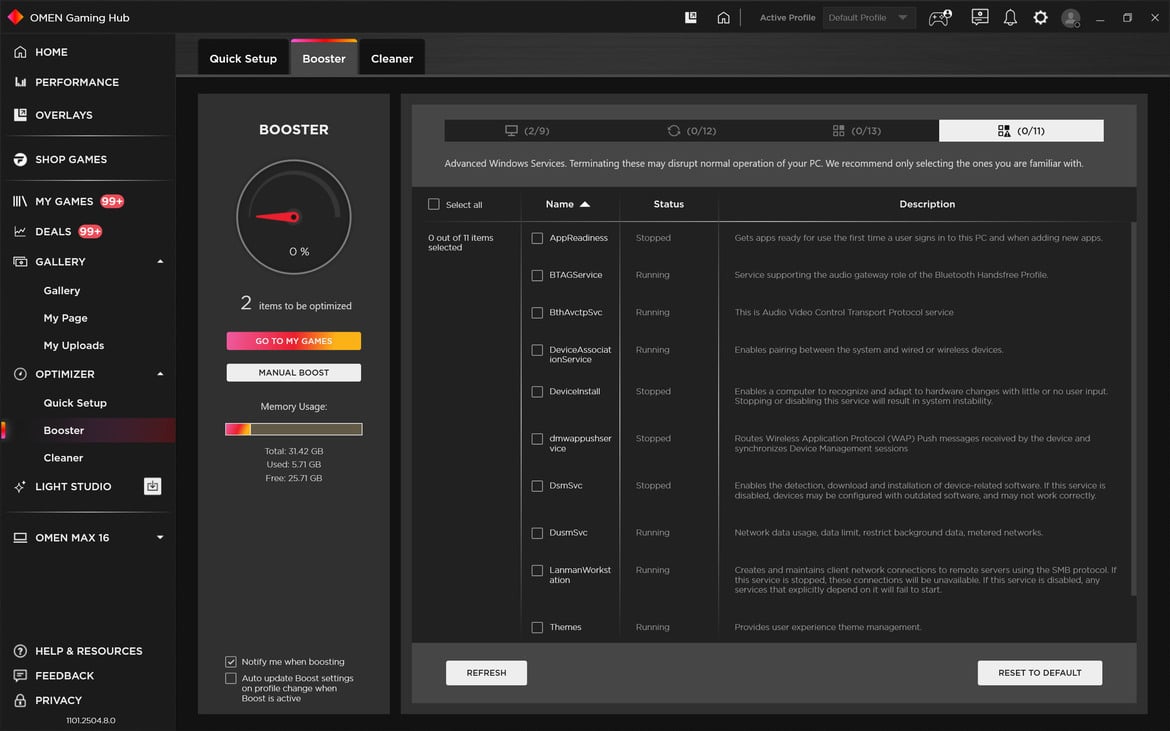Screen dimensions: 1170x731
Task: Check the dmwappushservice checkbox
Action: (537, 439)
